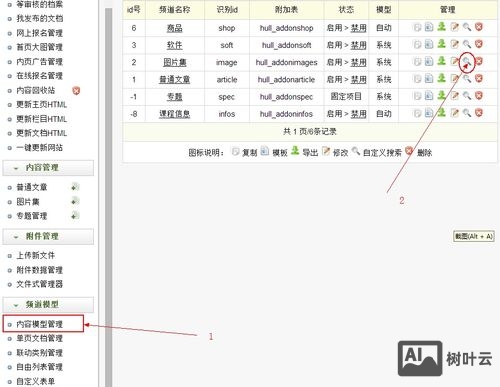Click the red icon beside 内容回收站

pos(76,90)
